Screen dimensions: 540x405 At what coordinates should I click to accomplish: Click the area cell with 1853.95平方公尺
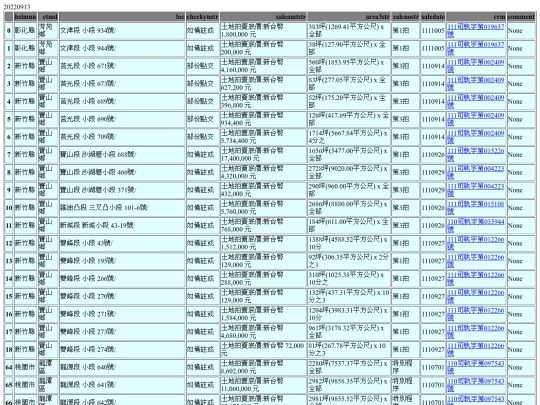click(x=349, y=66)
